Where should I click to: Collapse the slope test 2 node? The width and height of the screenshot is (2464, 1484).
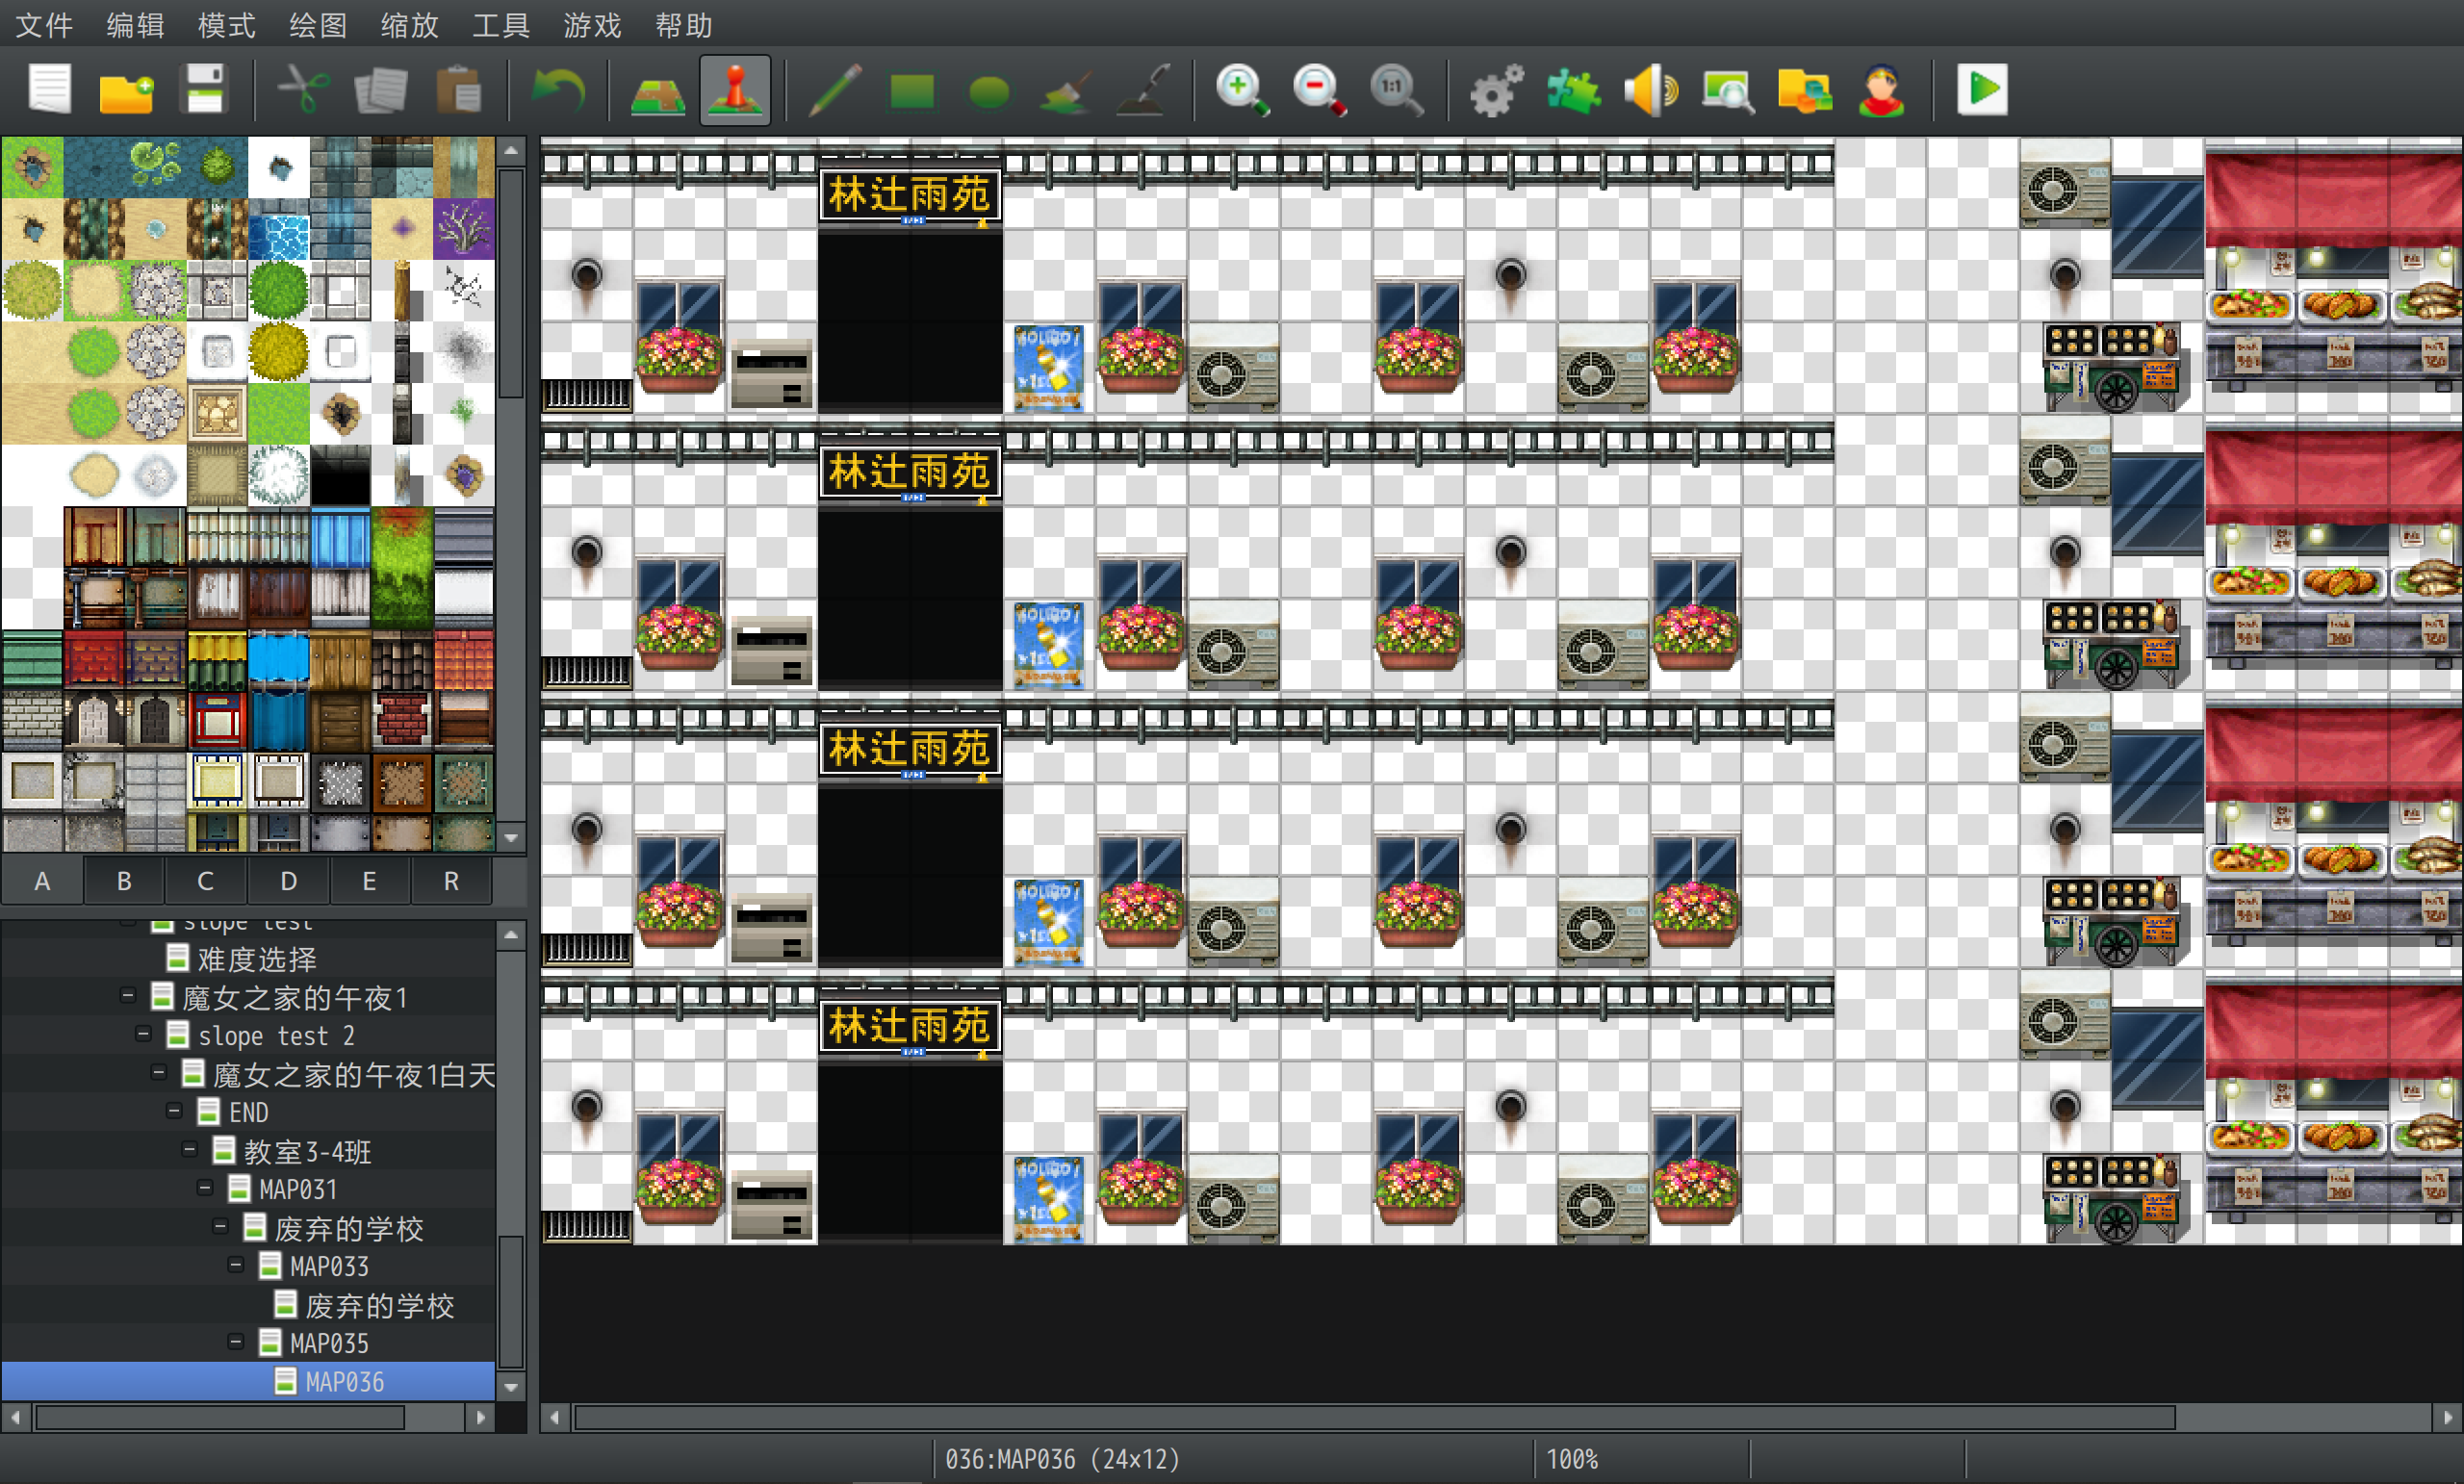143,1033
